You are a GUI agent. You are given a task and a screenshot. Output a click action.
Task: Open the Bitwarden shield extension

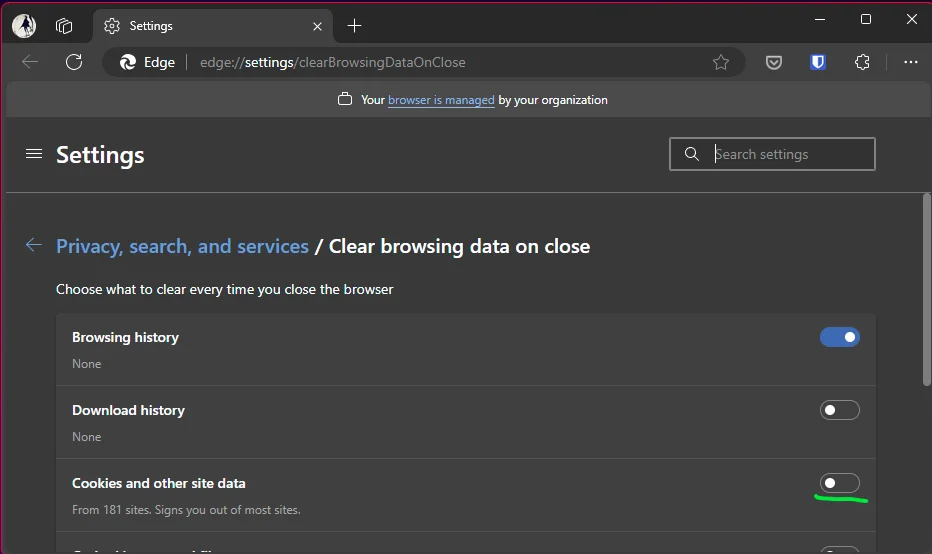pyautogui.click(x=818, y=62)
